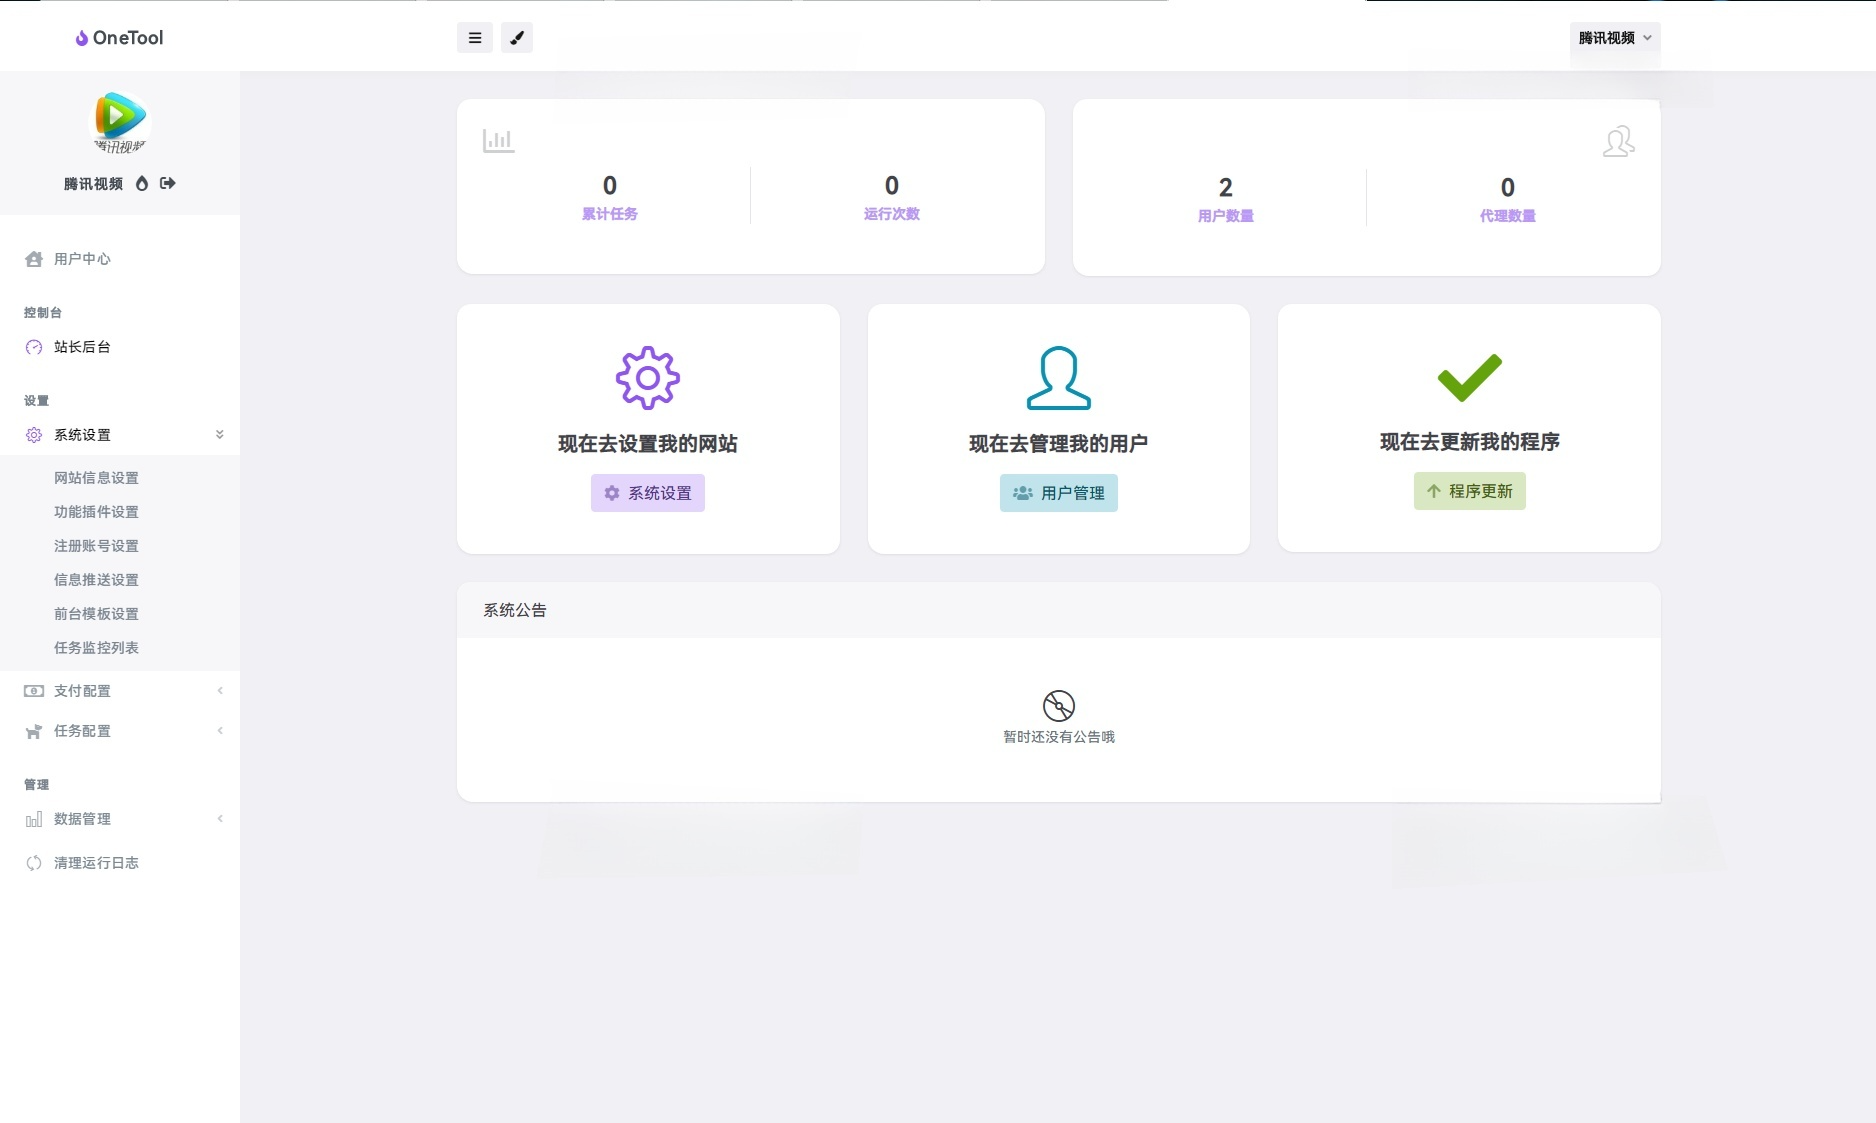Viewport: 1876px width, 1123px height.
Task: Click the 系统设置 button on website card
Action: click(647, 492)
